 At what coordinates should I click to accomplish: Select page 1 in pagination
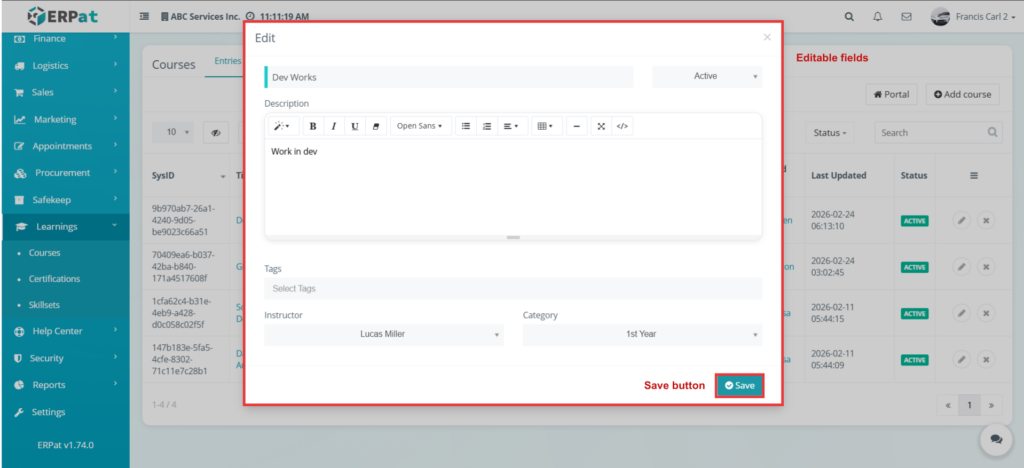point(970,405)
